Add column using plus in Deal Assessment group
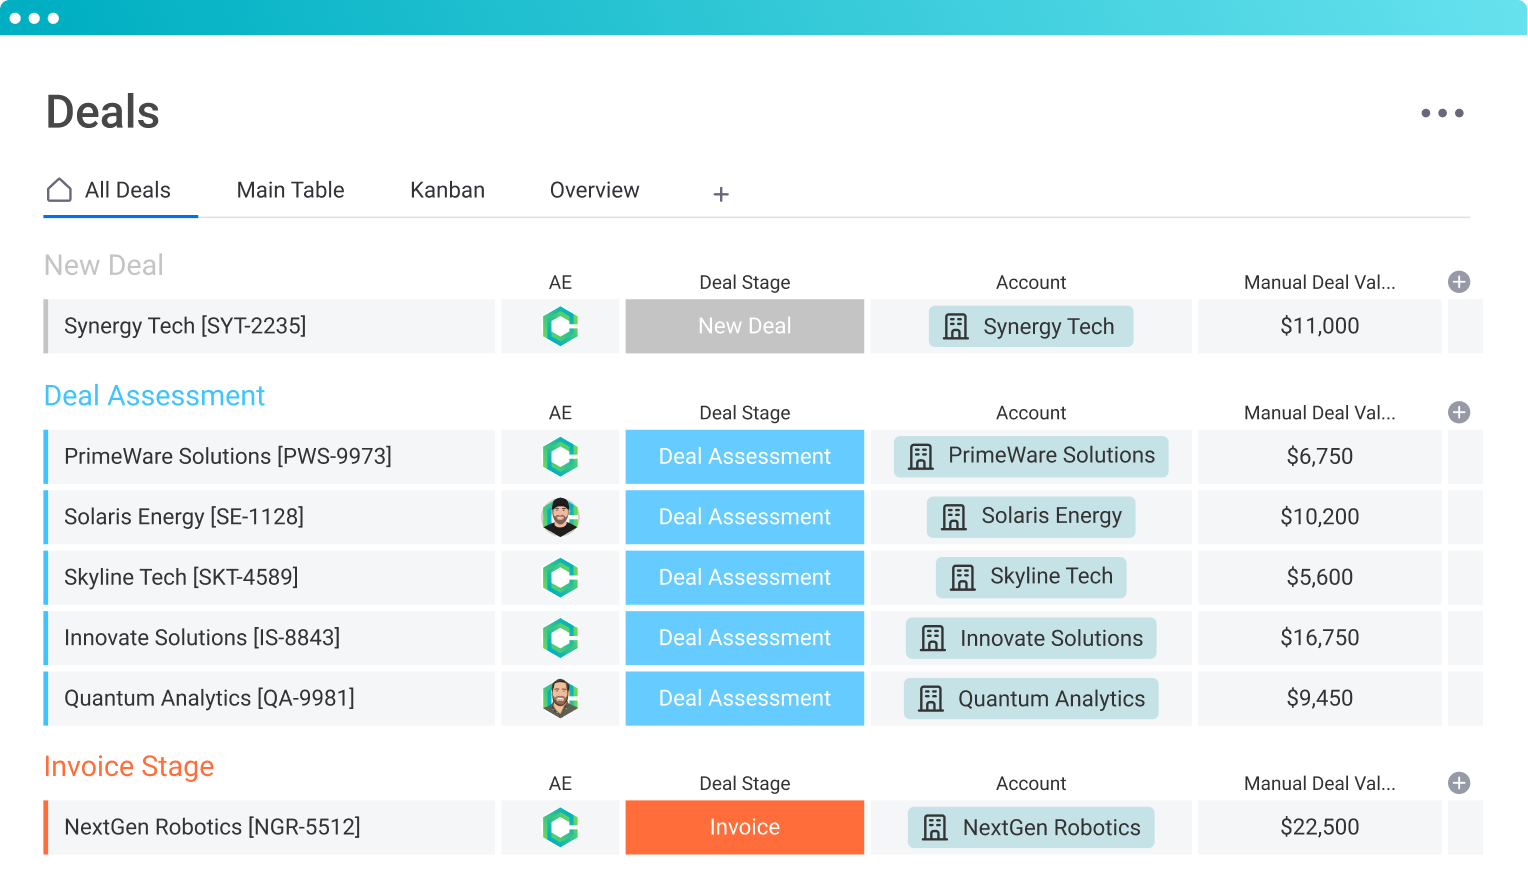The height and width of the screenshot is (894, 1528). (x=1459, y=412)
